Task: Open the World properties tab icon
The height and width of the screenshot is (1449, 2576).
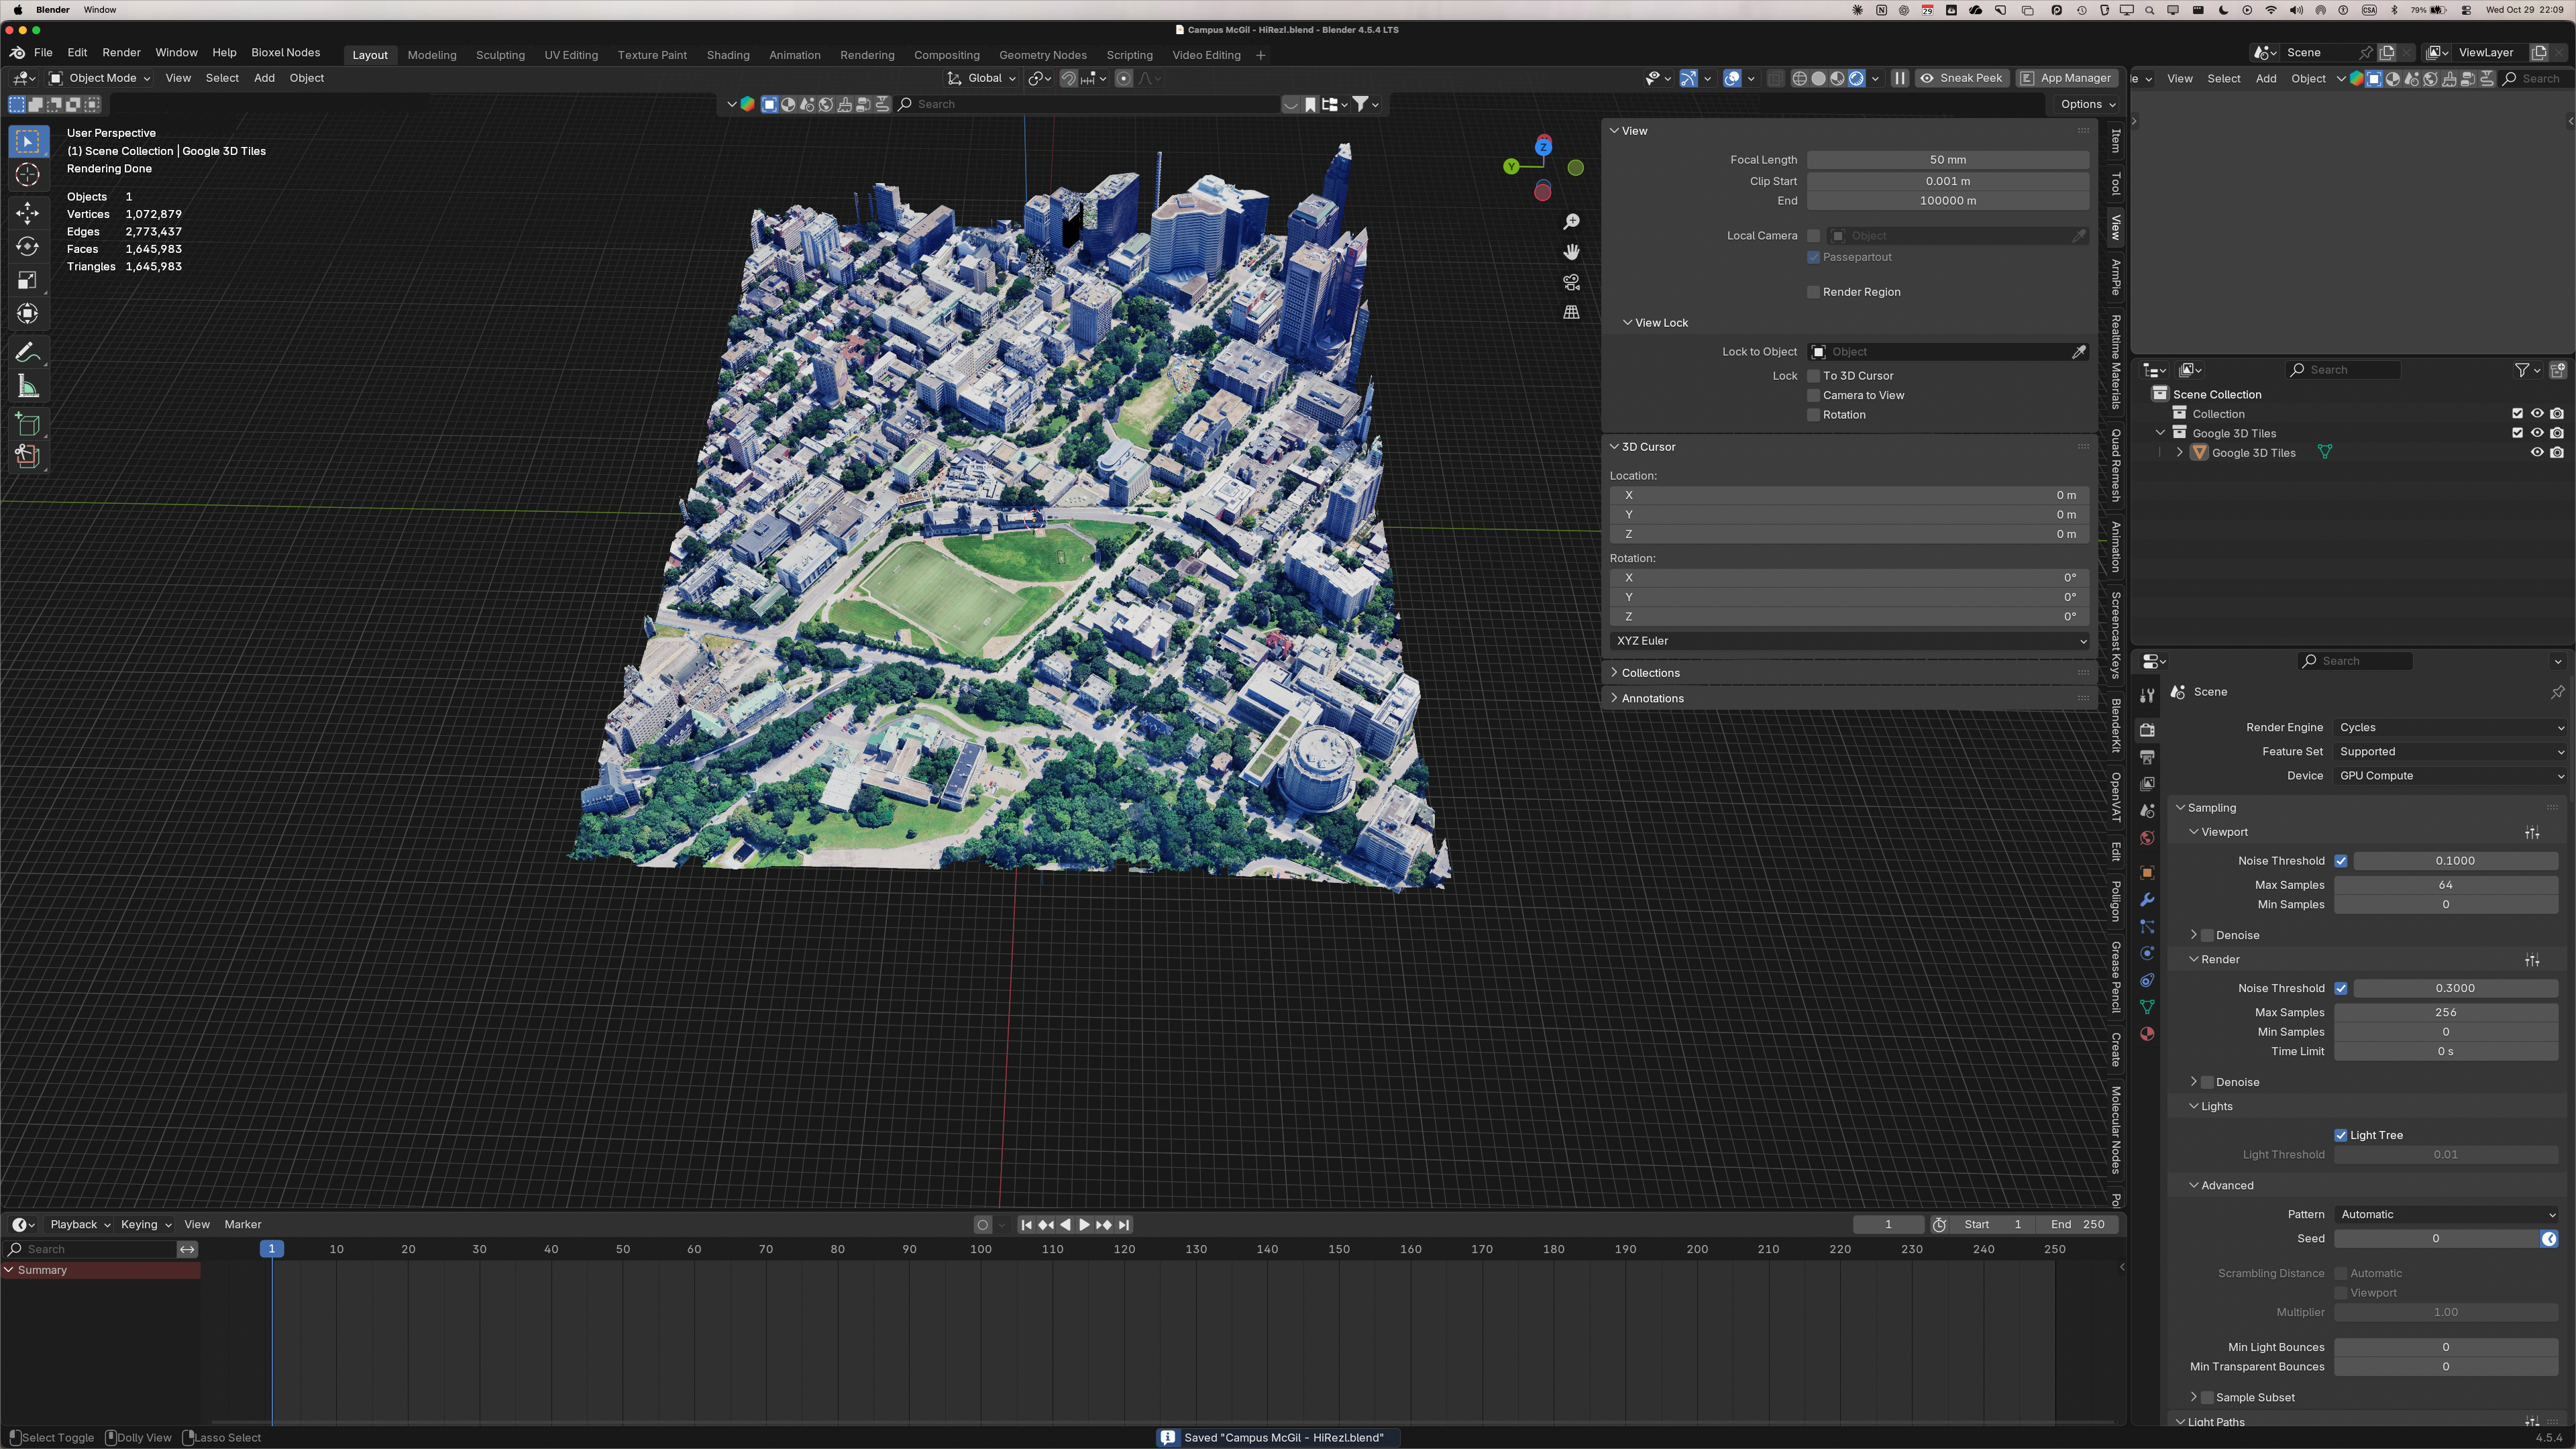Action: [x=2147, y=838]
